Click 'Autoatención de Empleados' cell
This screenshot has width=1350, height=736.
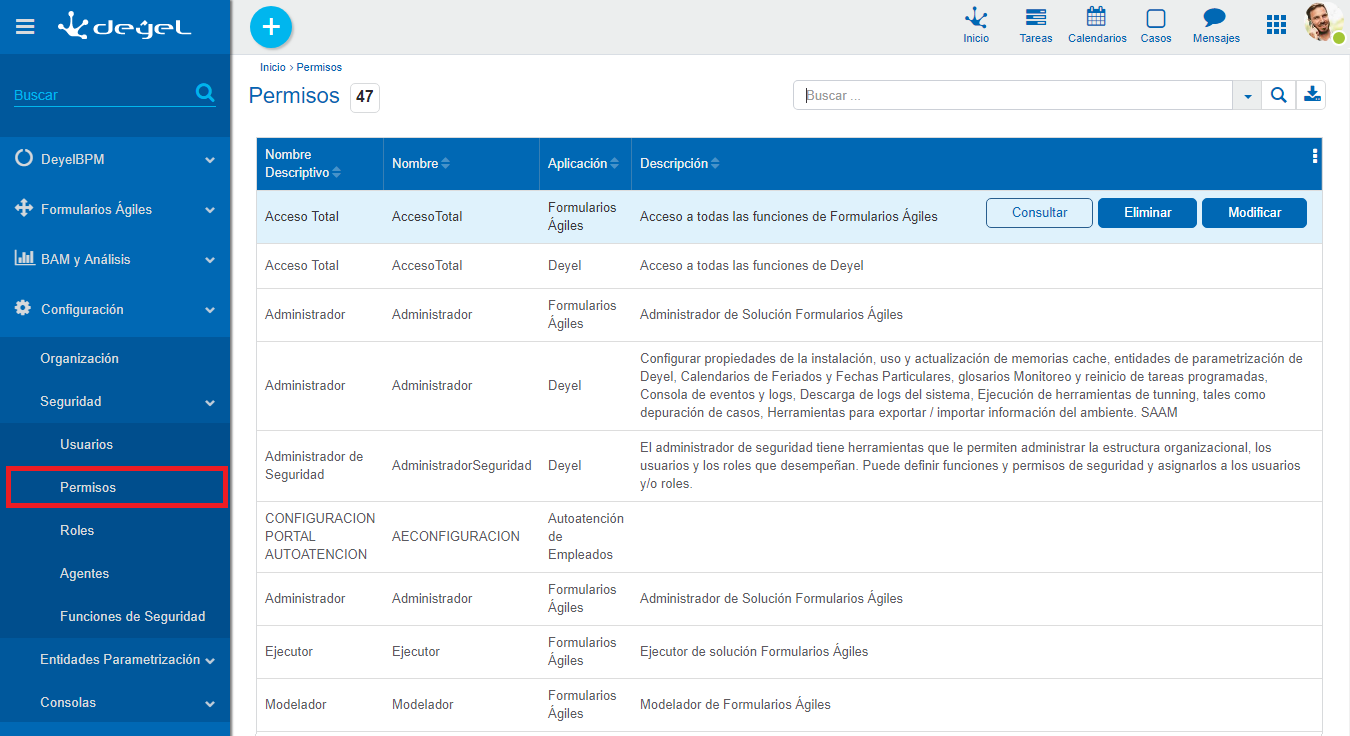[586, 536]
